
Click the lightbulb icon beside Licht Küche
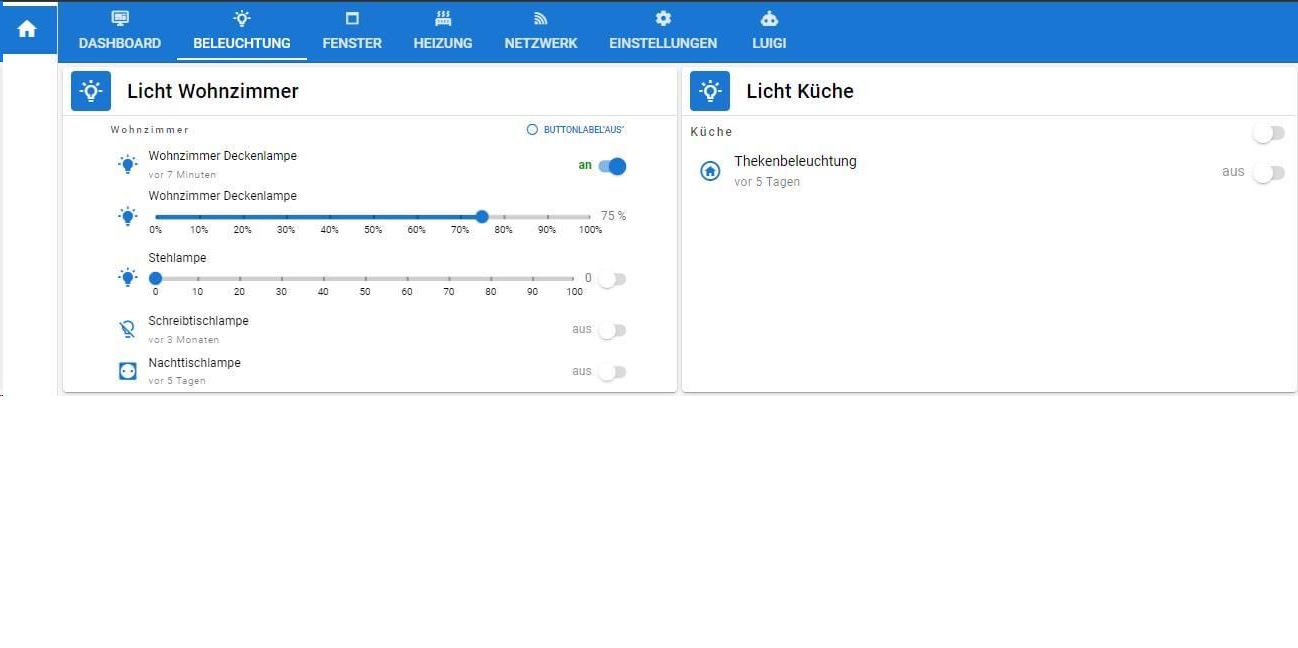click(x=710, y=91)
